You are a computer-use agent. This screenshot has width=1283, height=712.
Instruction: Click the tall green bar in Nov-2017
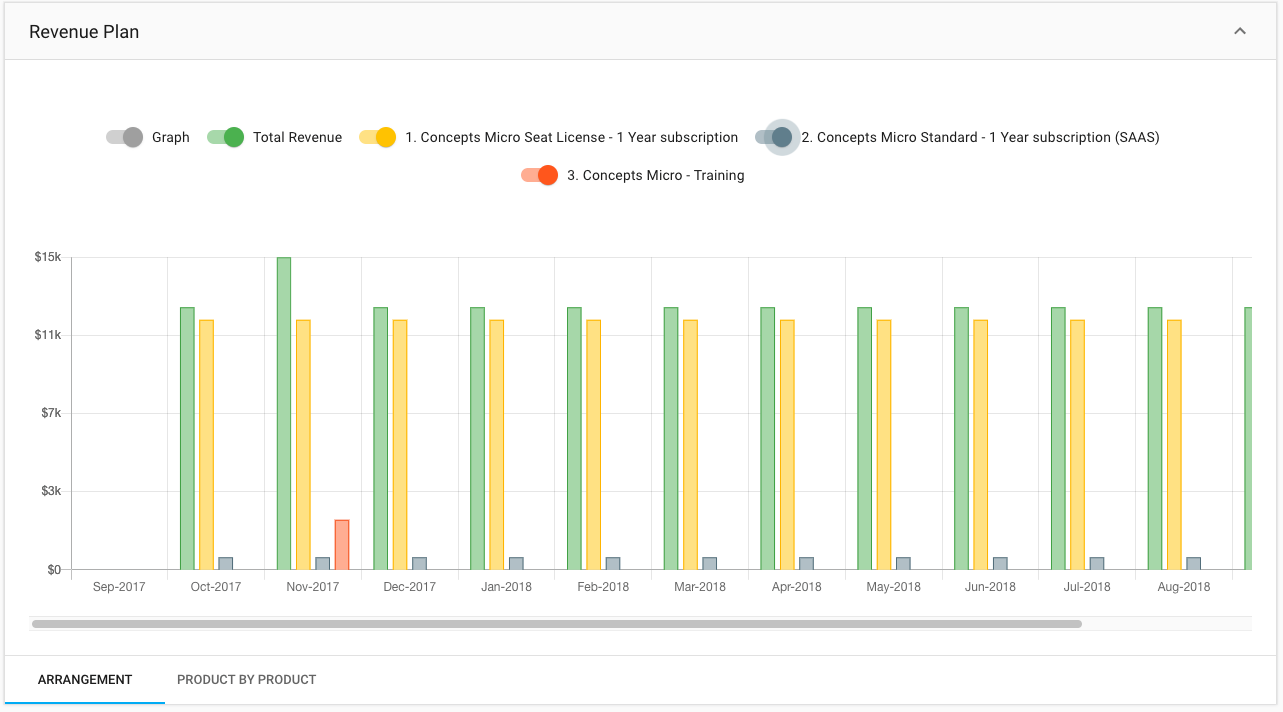[x=284, y=413]
